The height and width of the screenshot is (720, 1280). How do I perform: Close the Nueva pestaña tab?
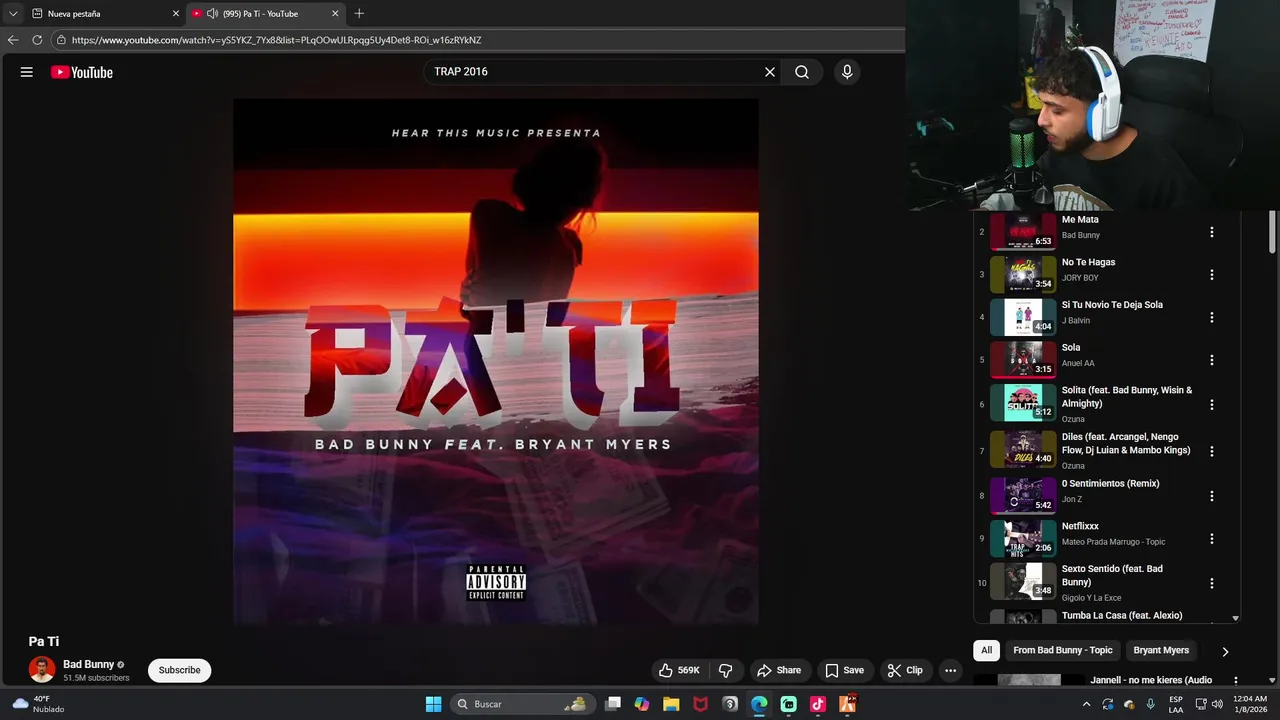(x=176, y=14)
